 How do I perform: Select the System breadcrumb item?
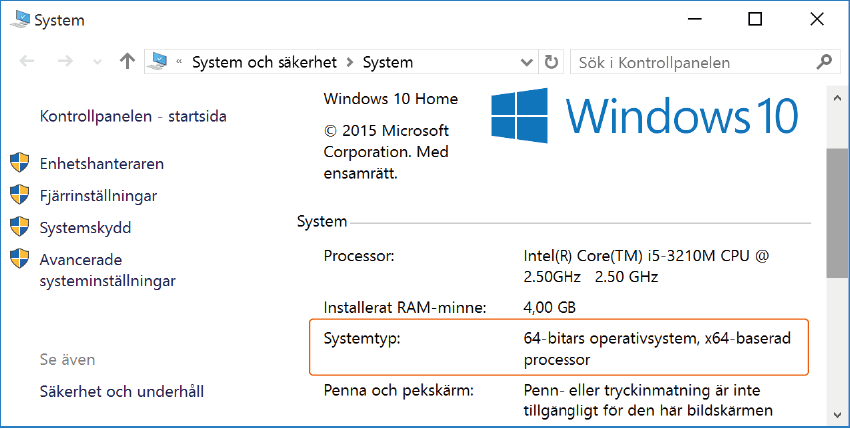click(x=387, y=62)
